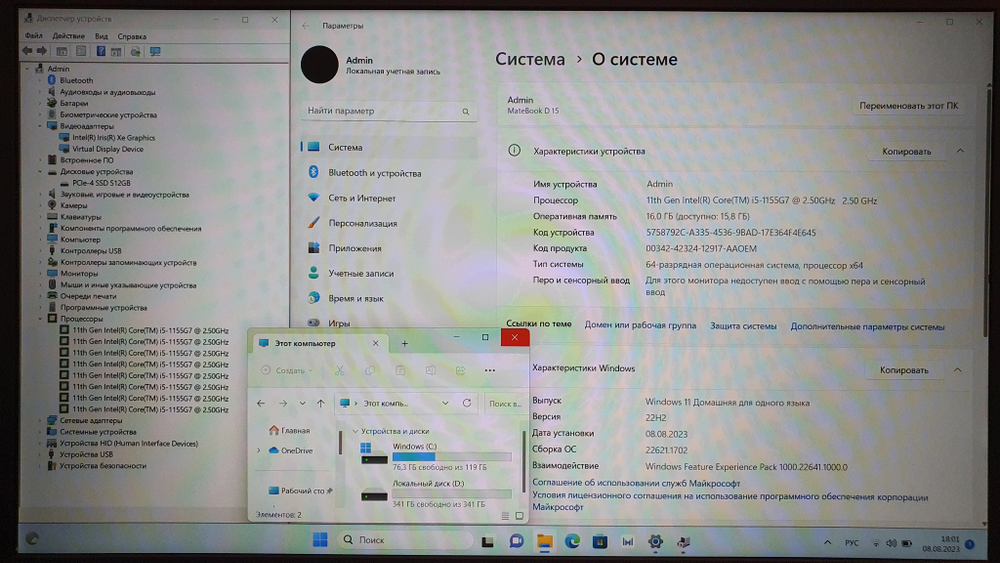The height and width of the screenshot is (563, 1000).
Task: Click the back arrow in Параметры window
Action: pos(305,26)
